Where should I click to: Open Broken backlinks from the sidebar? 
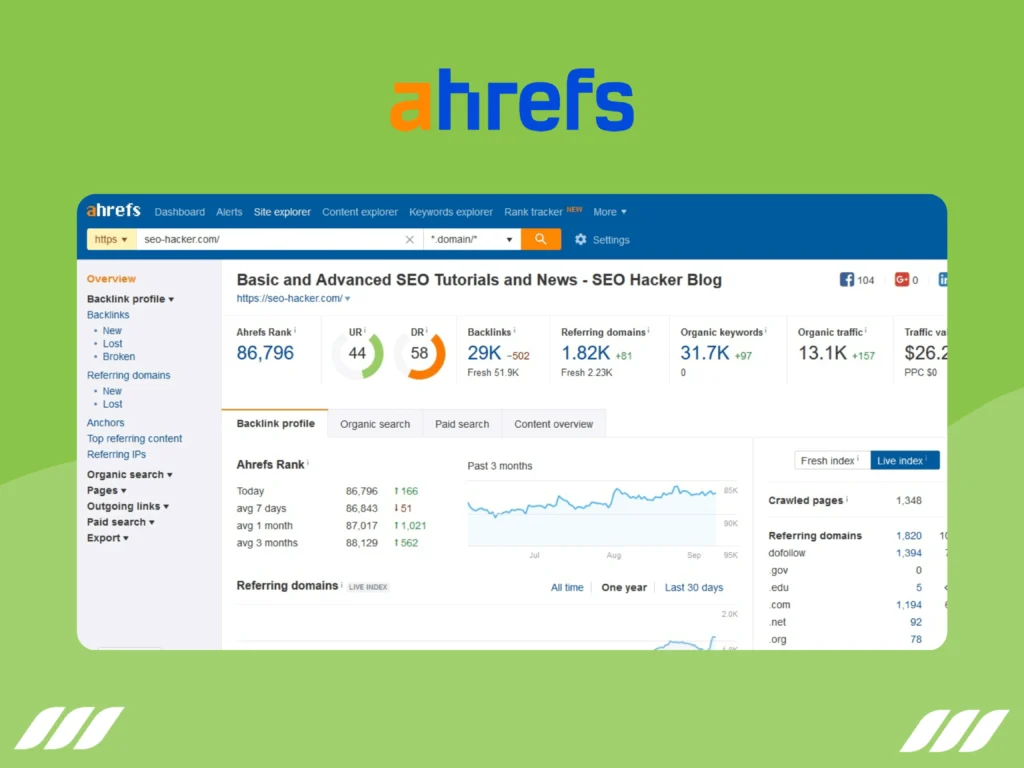pyautogui.click(x=118, y=356)
